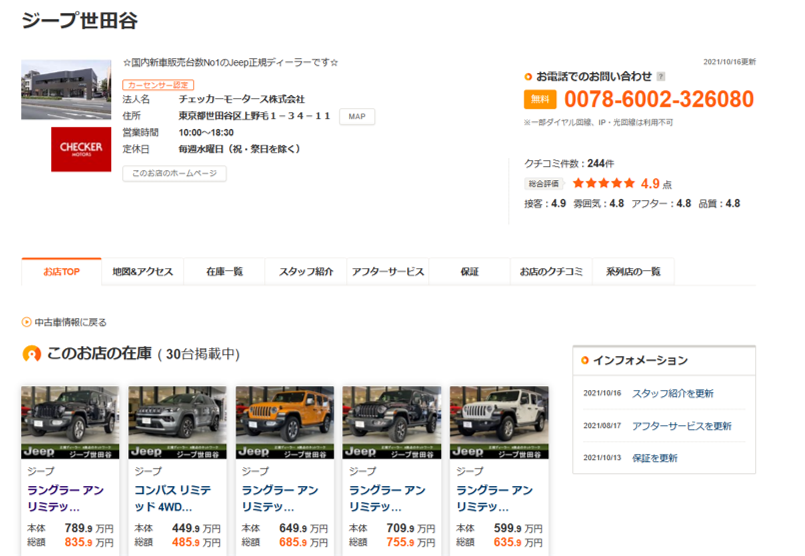
Task: Click the dealership building photo
Action: pos(67,90)
